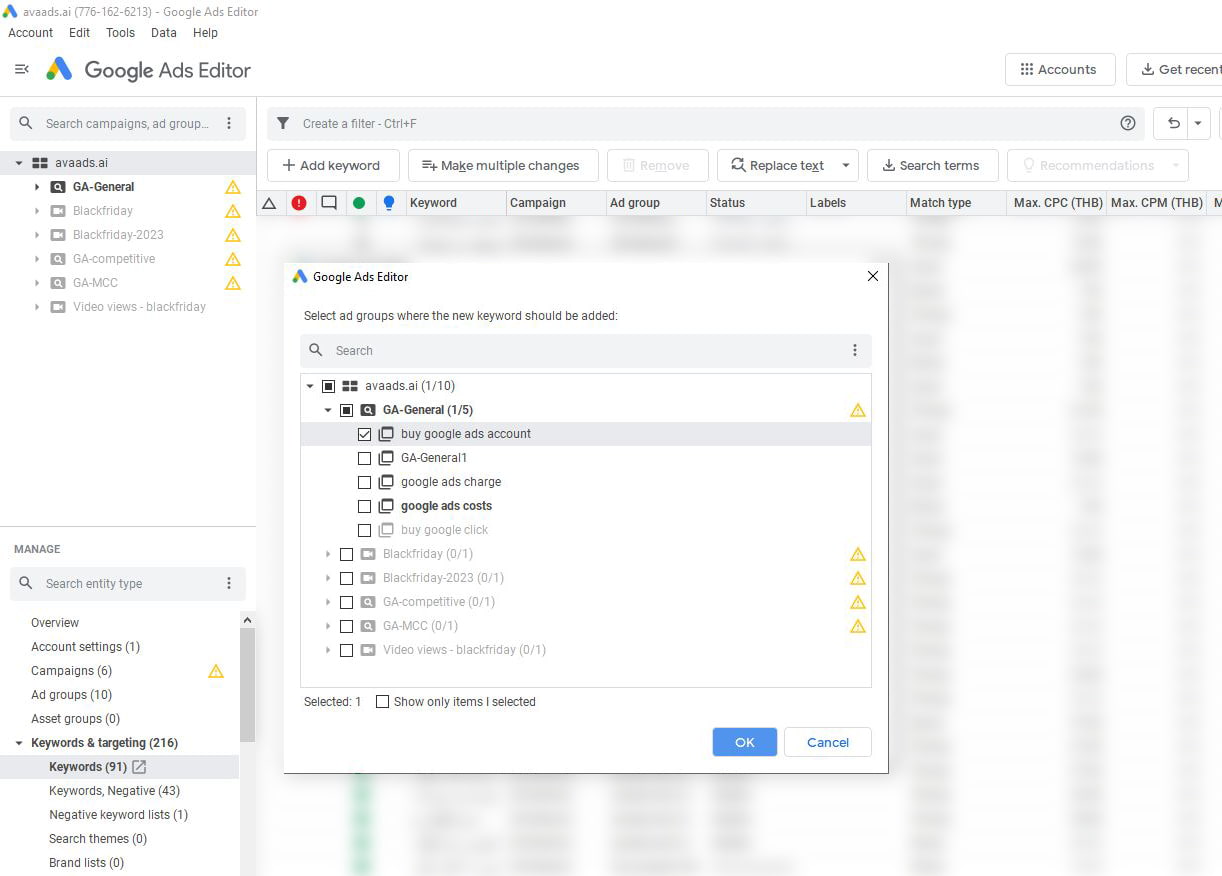Open the Data menu
The image size is (1222, 876).
click(164, 33)
